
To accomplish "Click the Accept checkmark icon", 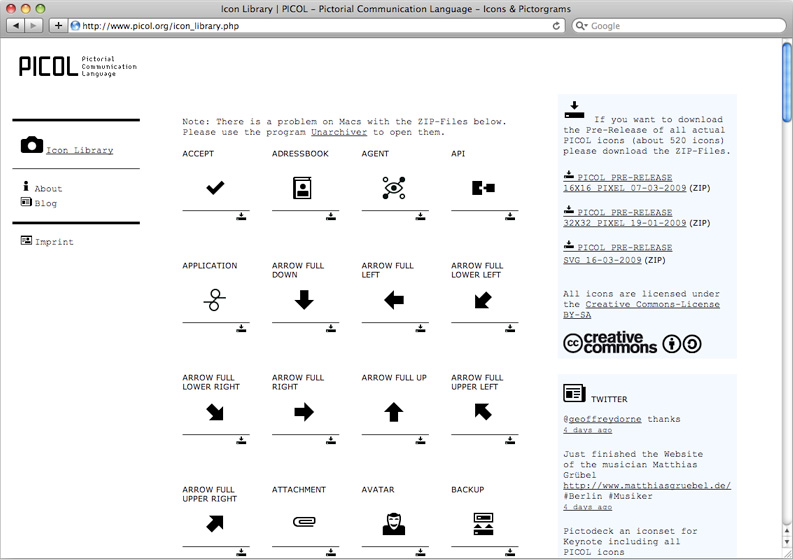I will click(215, 188).
